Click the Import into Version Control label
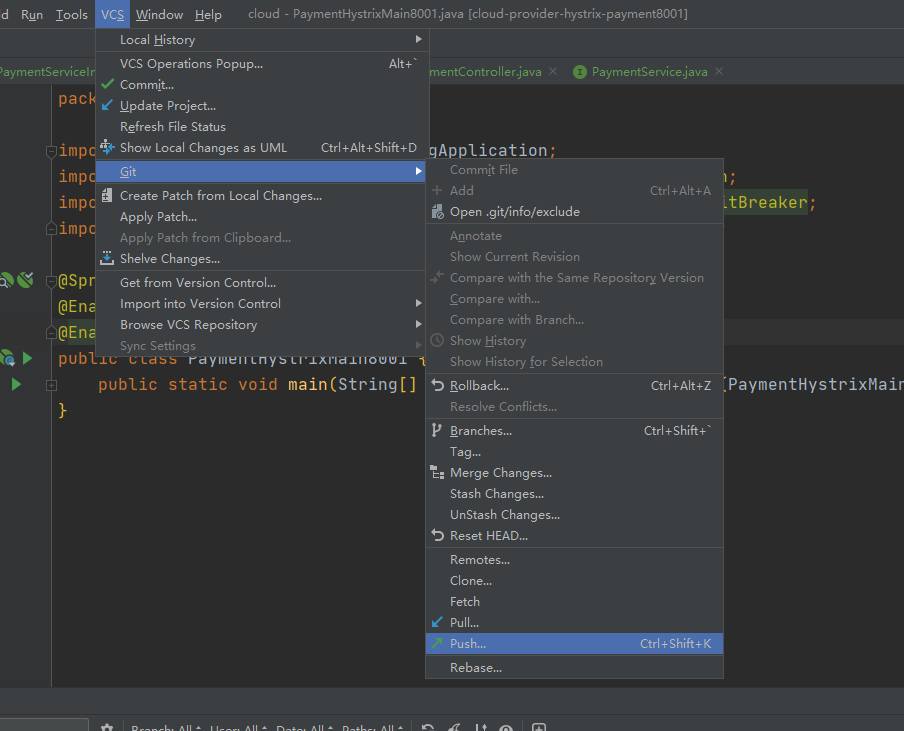 (200, 303)
